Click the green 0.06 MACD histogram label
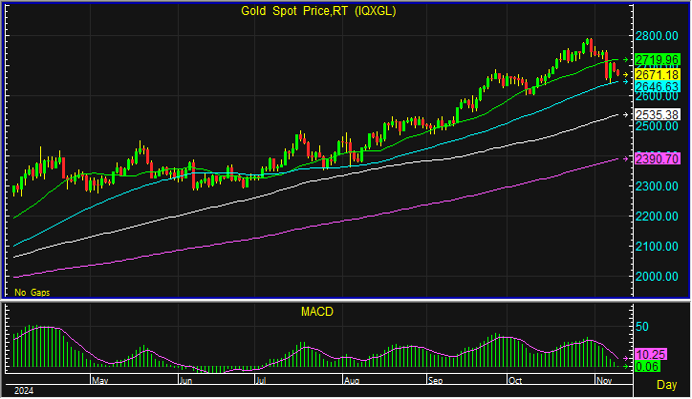The width and height of the screenshot is (692, 399). click(x=648, y=366)
